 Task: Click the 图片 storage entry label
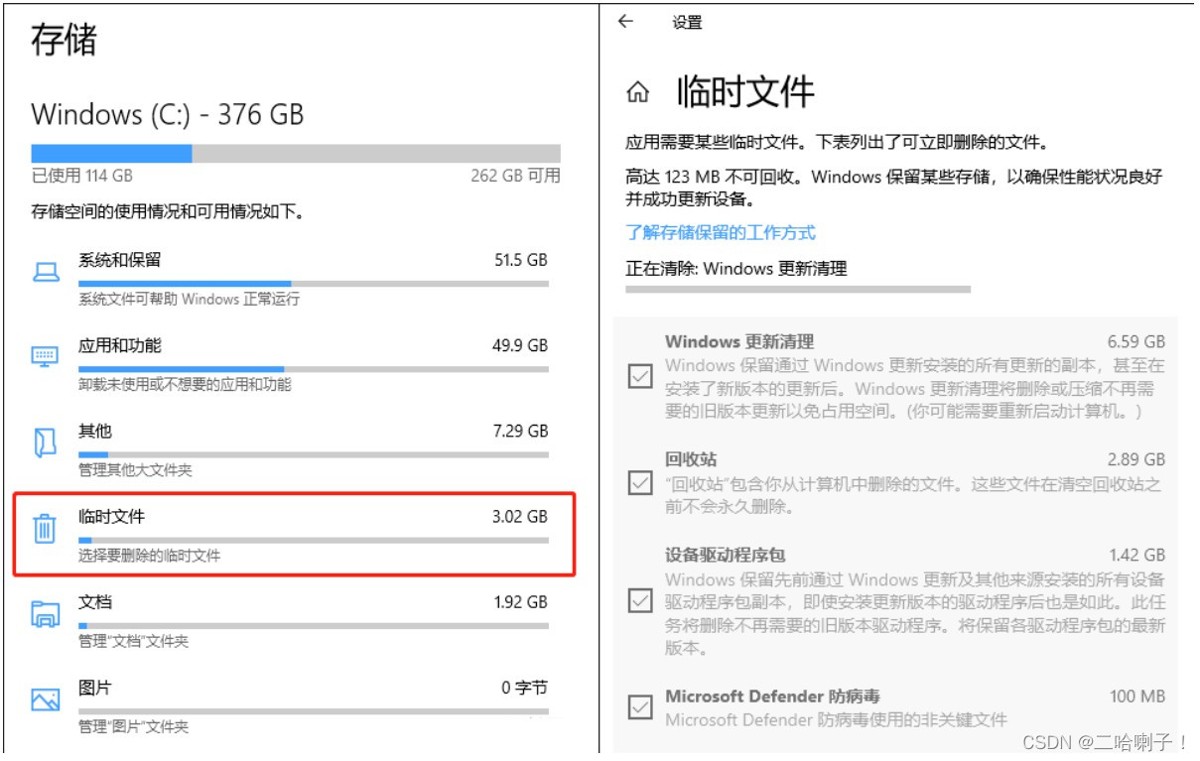(x=96, y=689)
